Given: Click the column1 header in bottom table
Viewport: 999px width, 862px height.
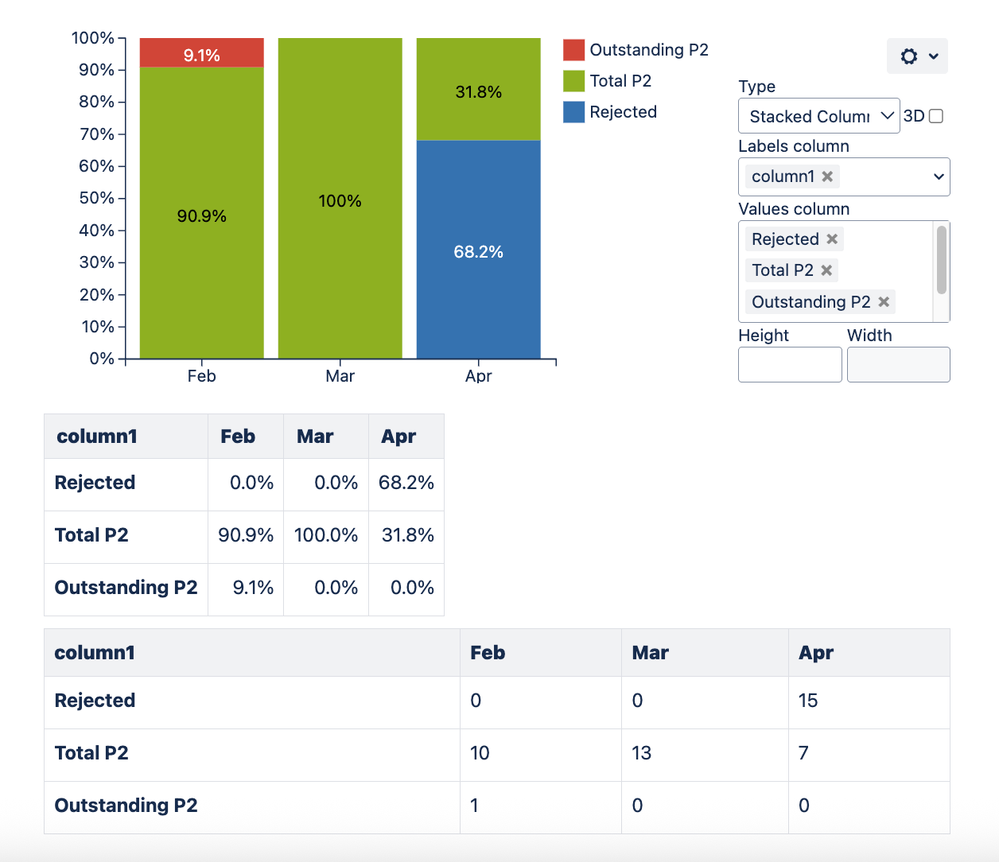Looking at the screenshot, I should (95, 653).
